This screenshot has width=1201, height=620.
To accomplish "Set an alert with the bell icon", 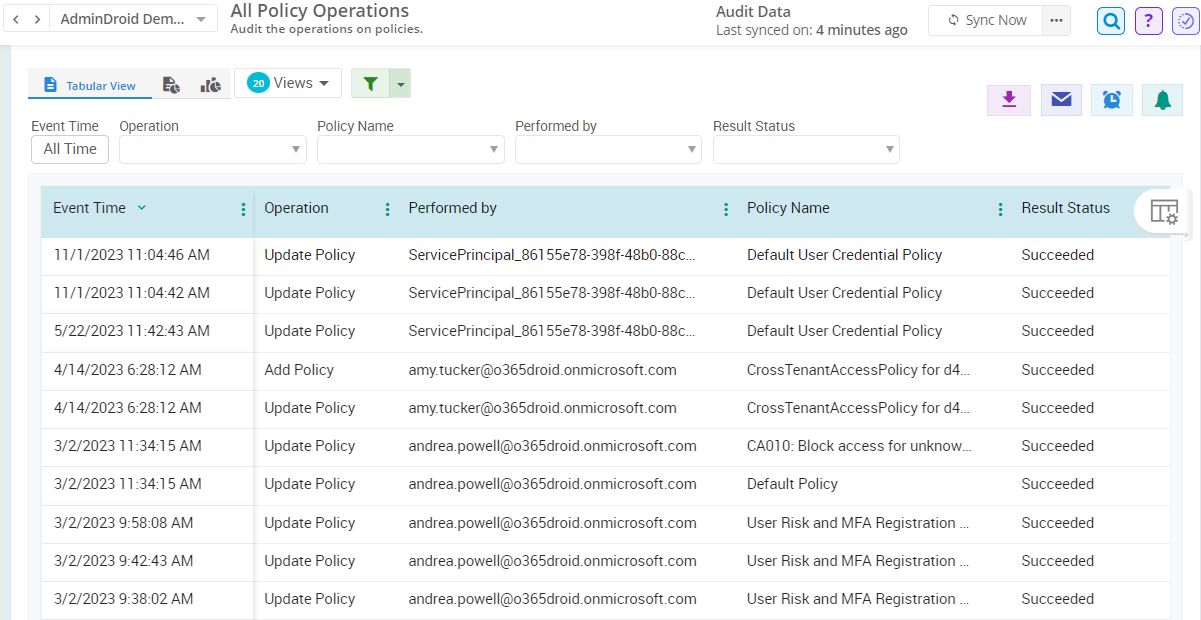I will (x=1161, y=100).
